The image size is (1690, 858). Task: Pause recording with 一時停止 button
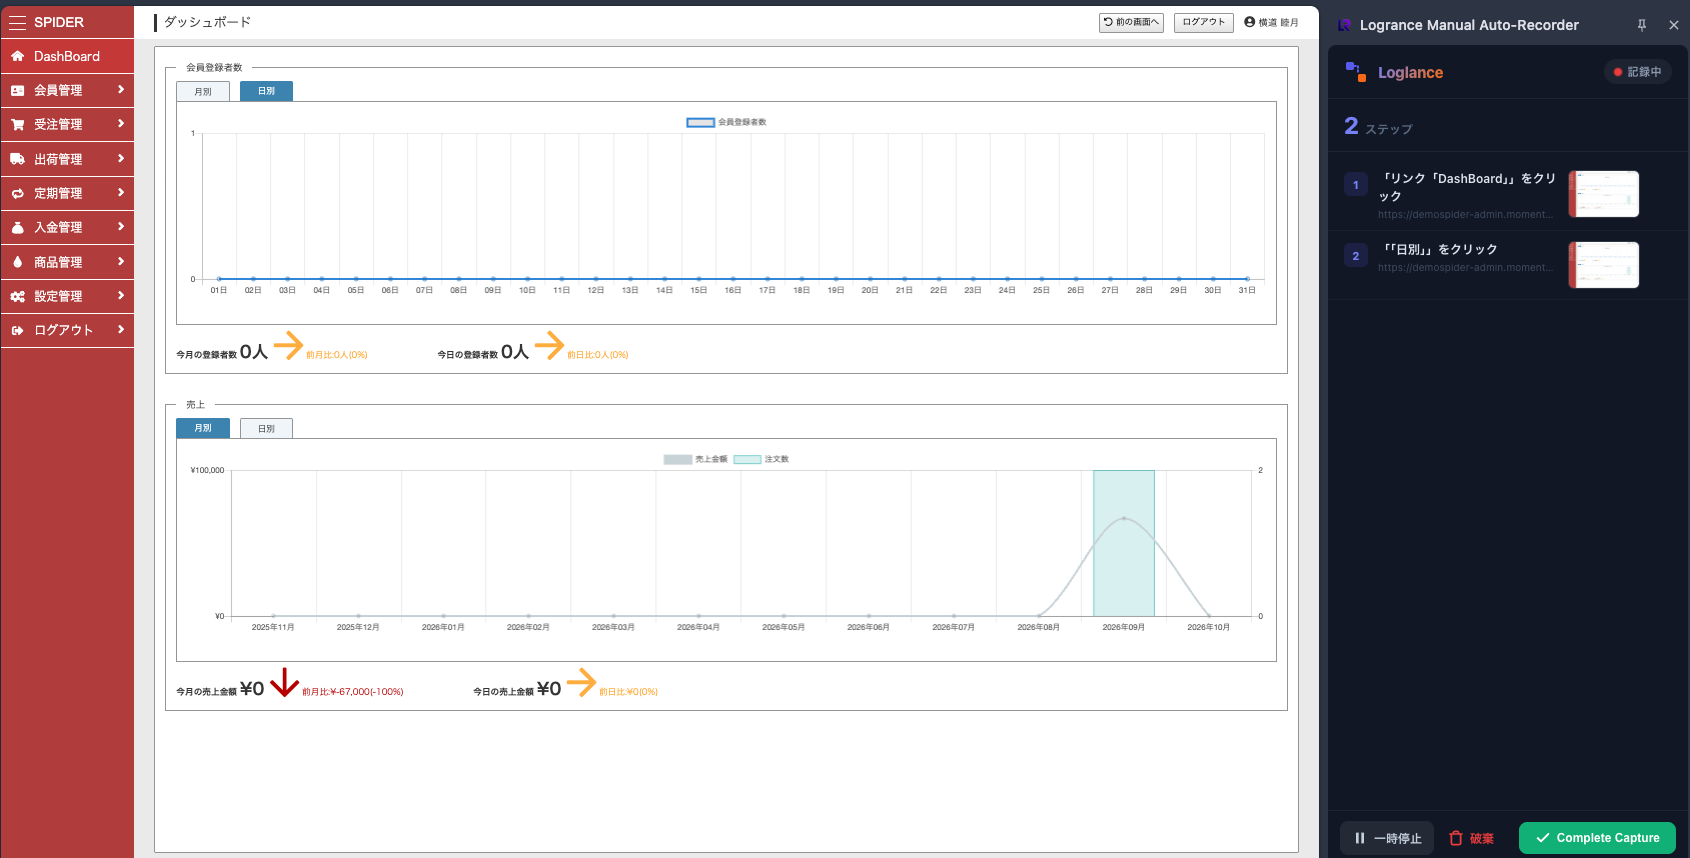click(x=1387, y=838)
